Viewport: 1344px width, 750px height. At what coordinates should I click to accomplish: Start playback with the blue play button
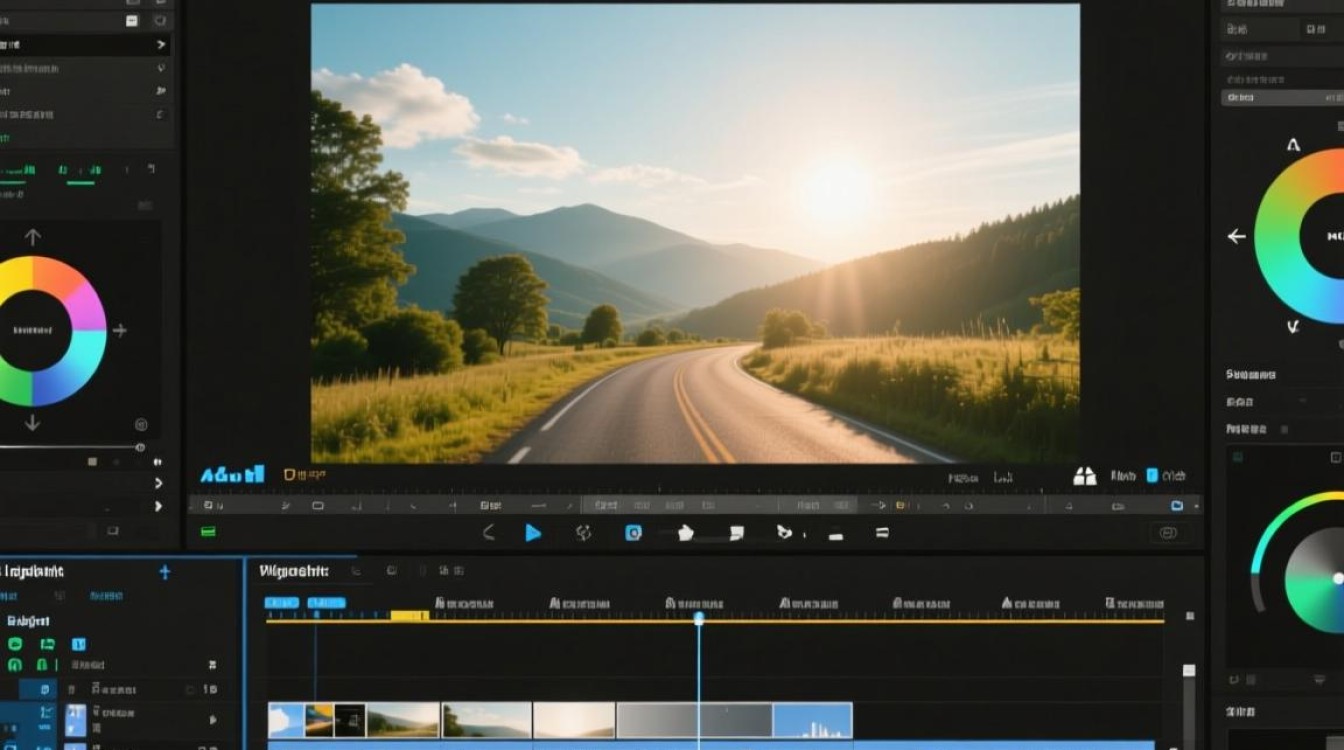click(533, 533)
